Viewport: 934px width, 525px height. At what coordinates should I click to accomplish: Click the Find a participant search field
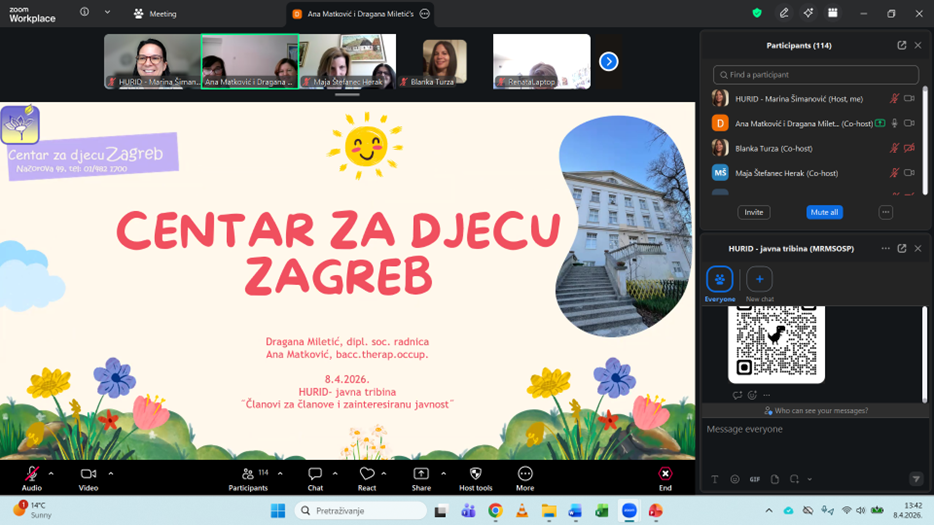(815, 75)
